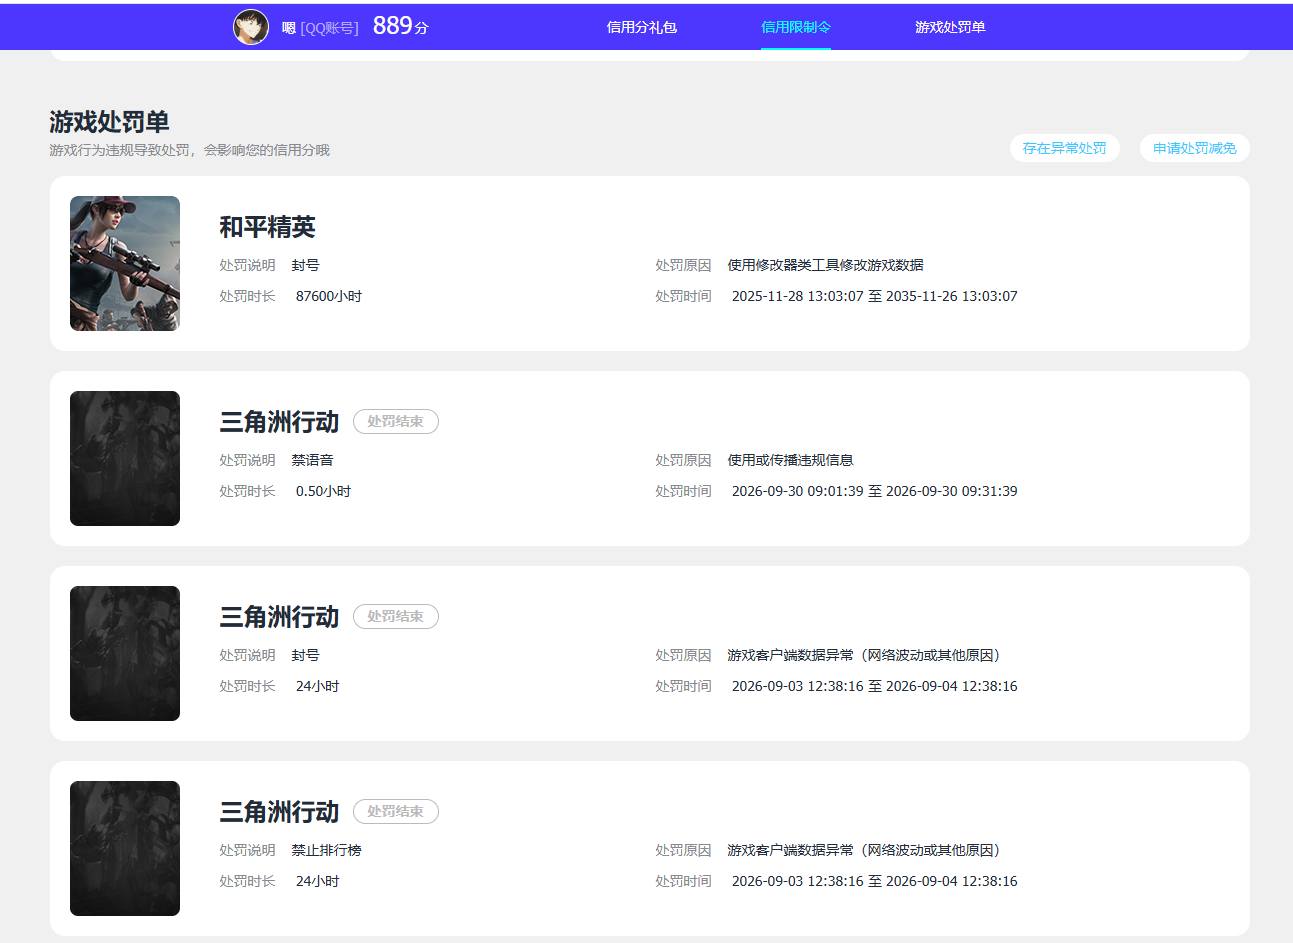Click the cover thumbnail of the 禁语音 penalty card
This screenshot has height=943, width=1293.
coord(125,458)
